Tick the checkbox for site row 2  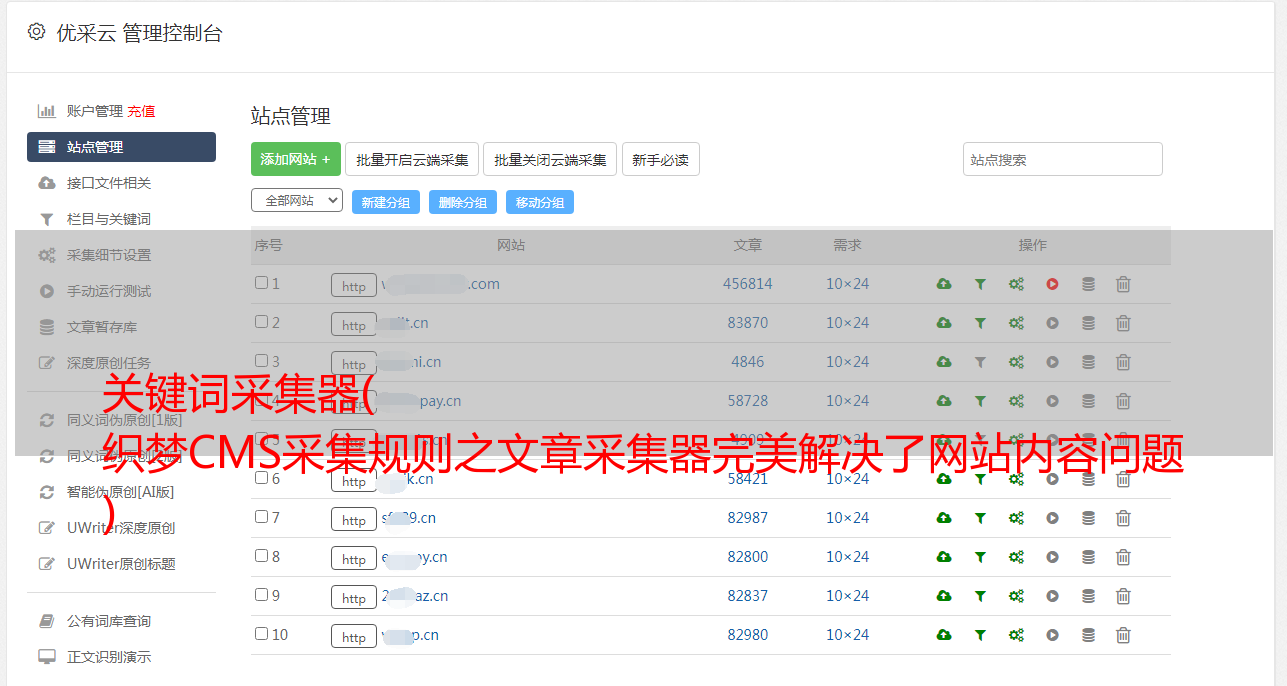[x=261, y=322]
